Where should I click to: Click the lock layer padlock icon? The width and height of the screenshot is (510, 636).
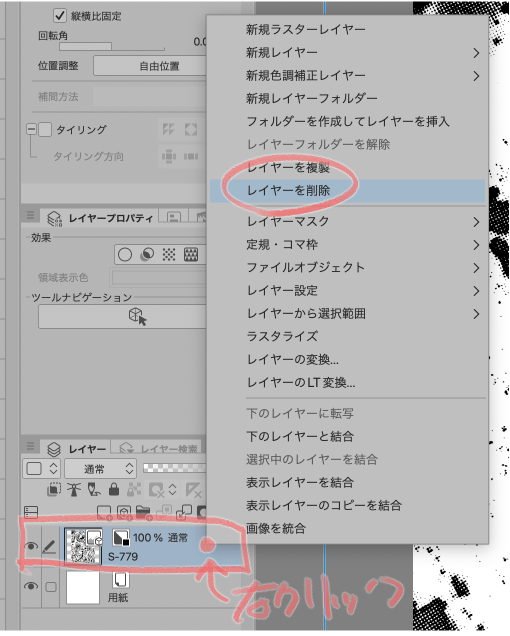(x=114, y=490)
